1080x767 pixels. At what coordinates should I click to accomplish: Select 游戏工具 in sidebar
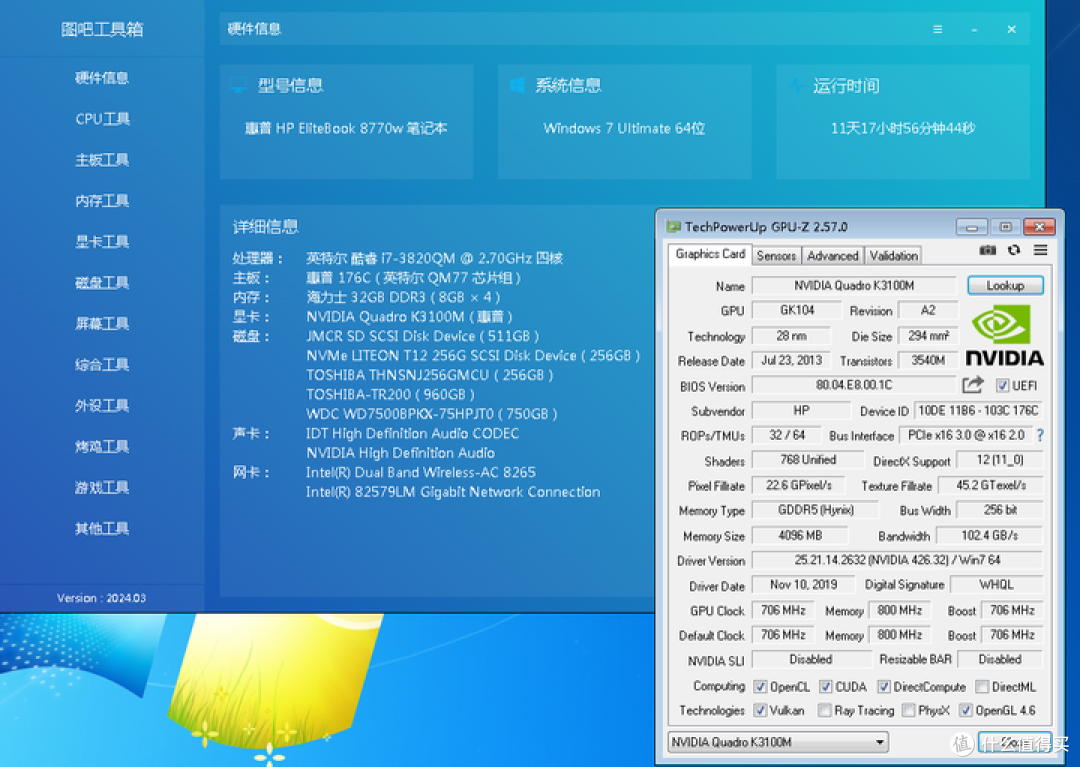click(x=102, y=487)
